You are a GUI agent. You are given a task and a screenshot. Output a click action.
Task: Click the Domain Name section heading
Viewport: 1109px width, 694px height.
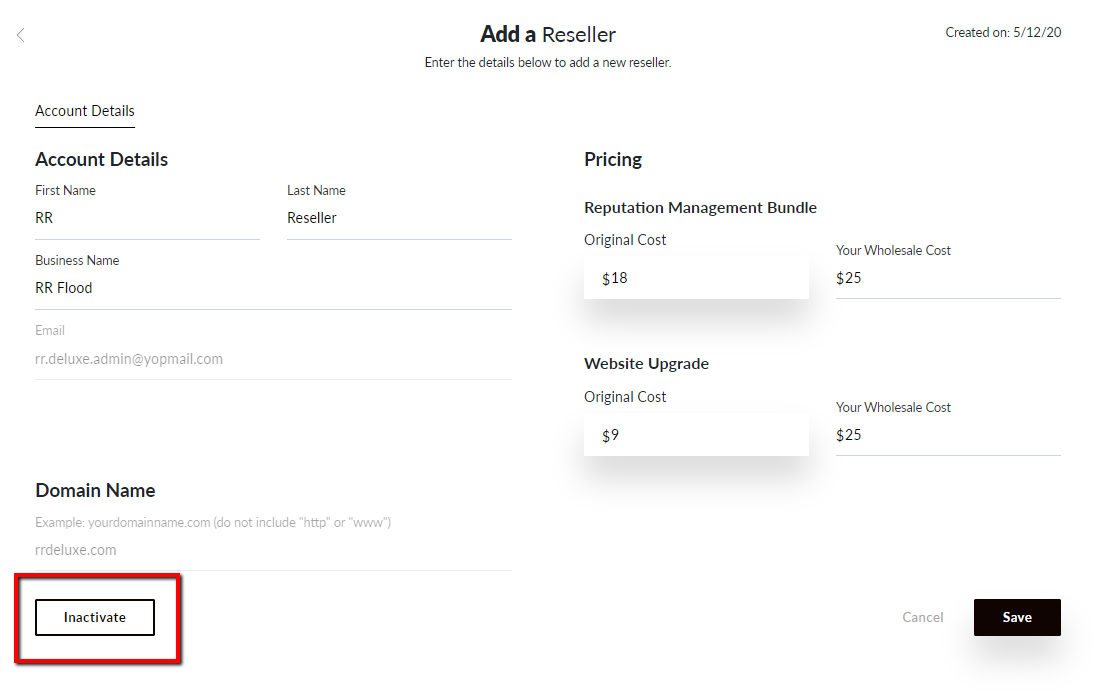[95, 490]
